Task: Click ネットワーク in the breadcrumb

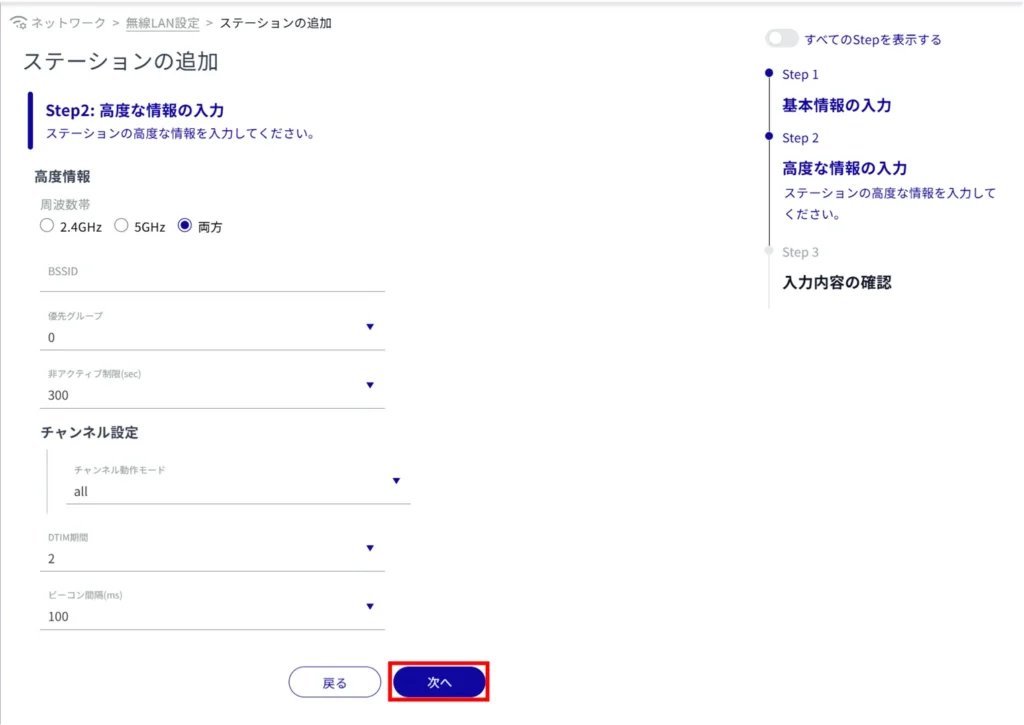Action: 68,23
